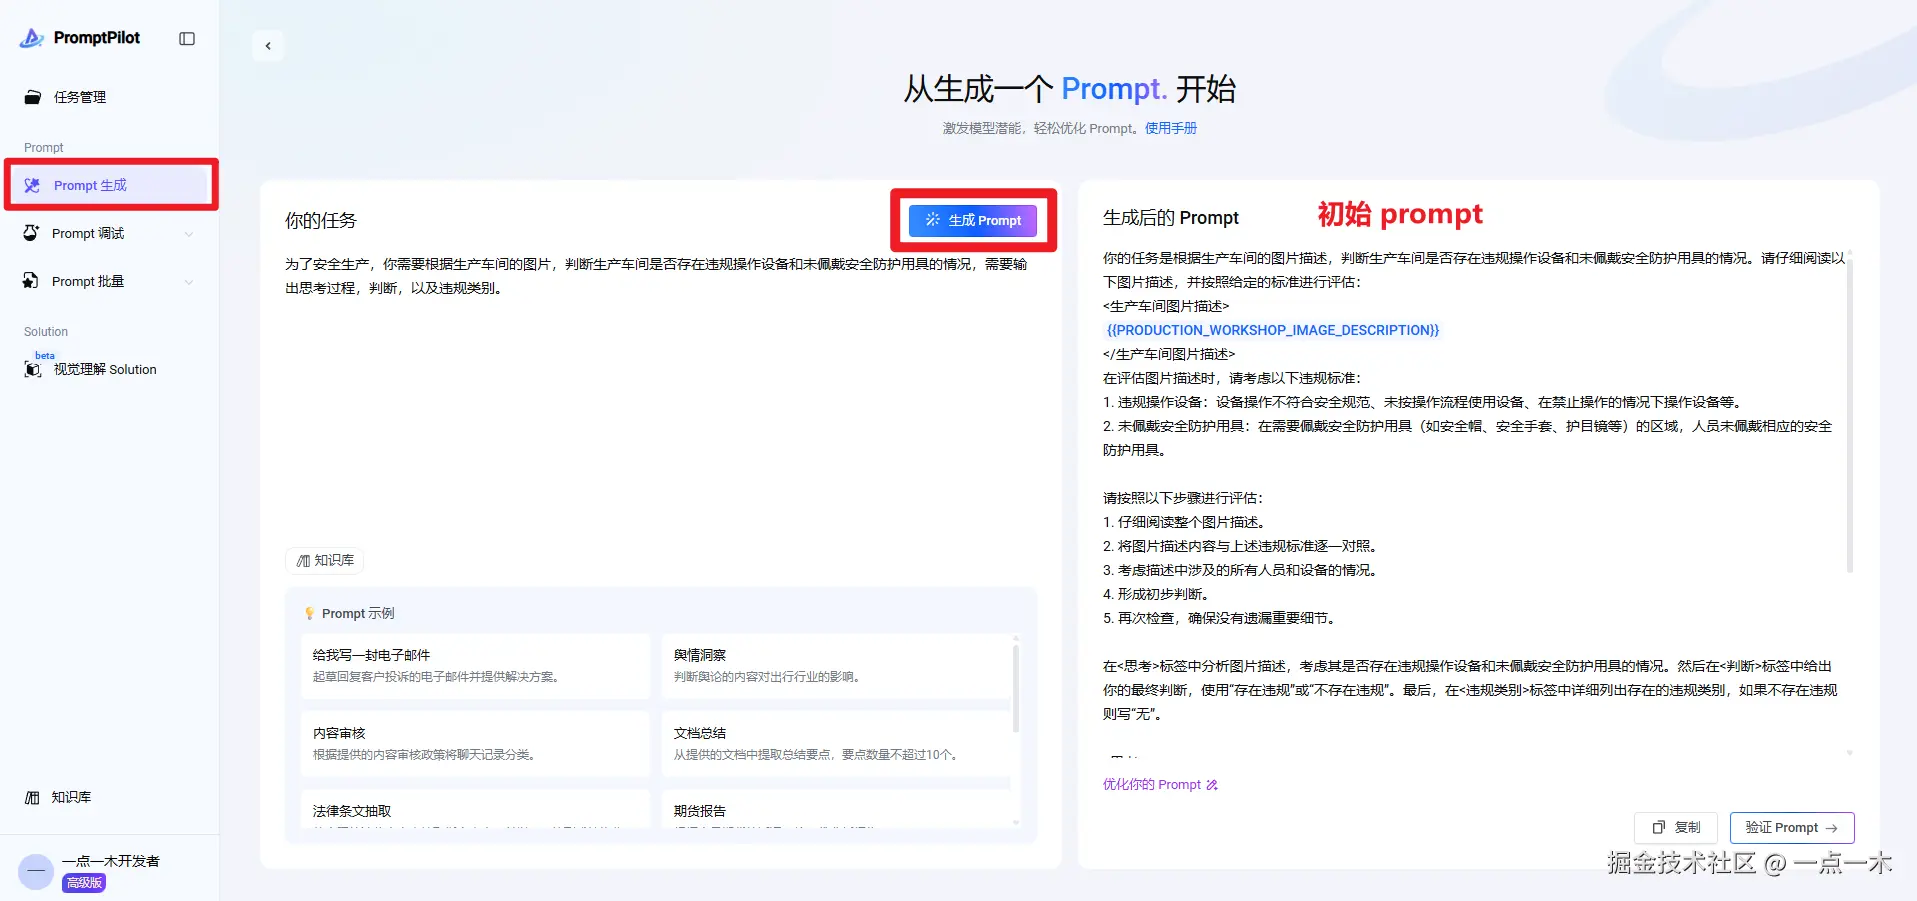Click the user avatar at bottom left
This screenshot has width=1917, height=901.
[x=36, y=871]
